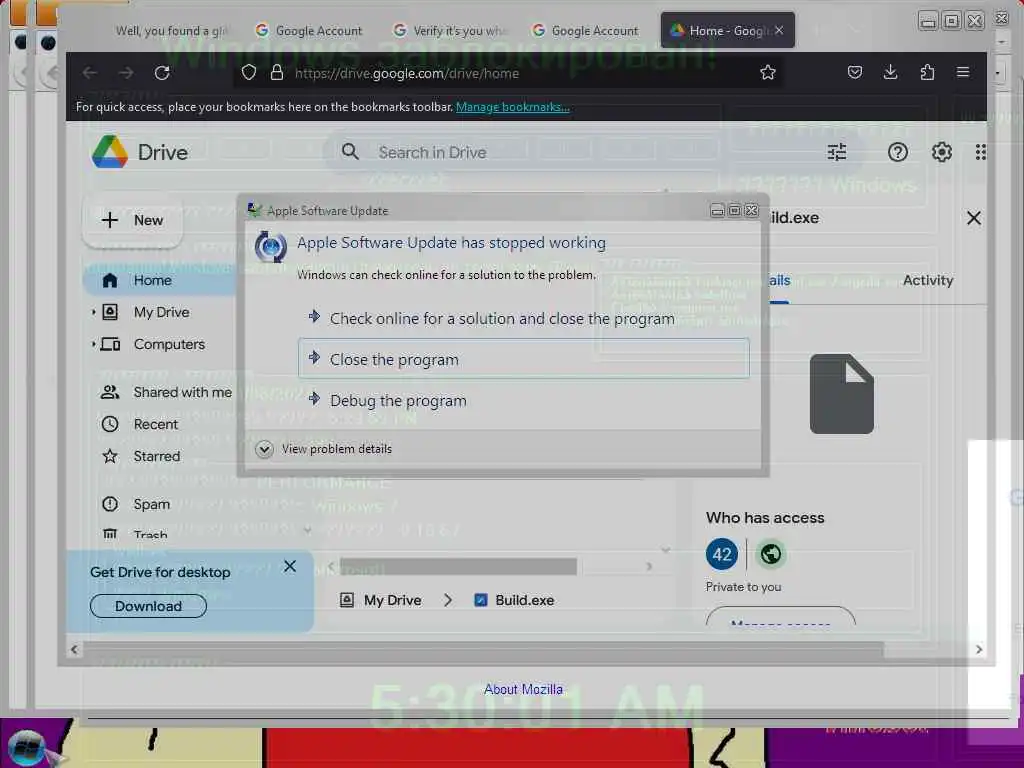The image size is (1024, 768).
Task: Expand the My Drive tree arrow
Action: click(x=93, y=312)
